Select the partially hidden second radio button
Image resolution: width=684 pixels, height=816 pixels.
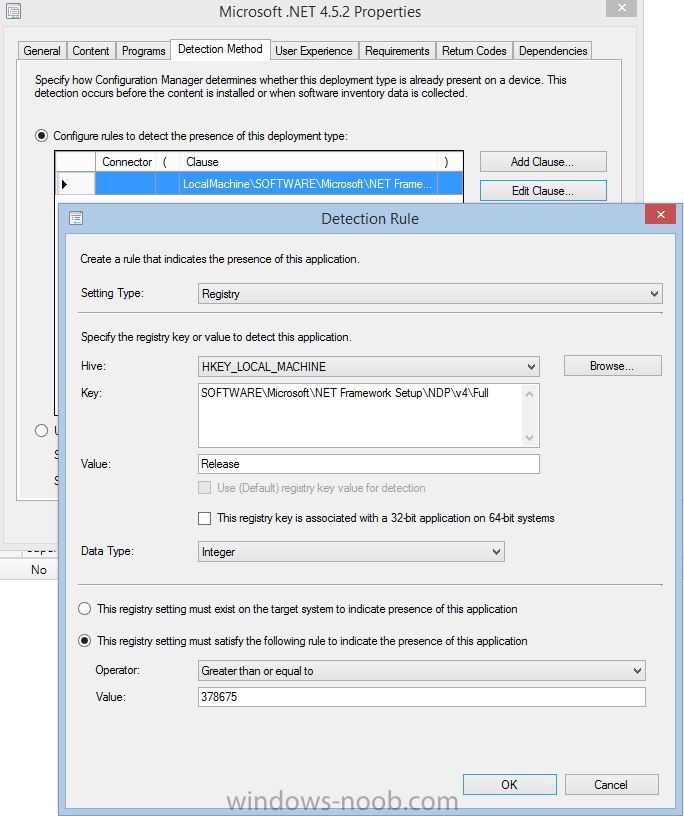41,431
